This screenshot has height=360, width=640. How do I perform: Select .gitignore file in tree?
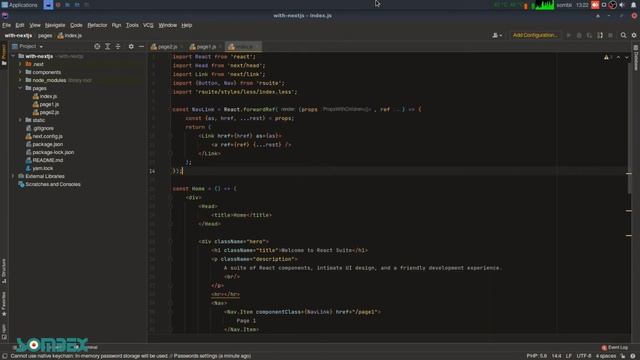click(x=40, y=128)
